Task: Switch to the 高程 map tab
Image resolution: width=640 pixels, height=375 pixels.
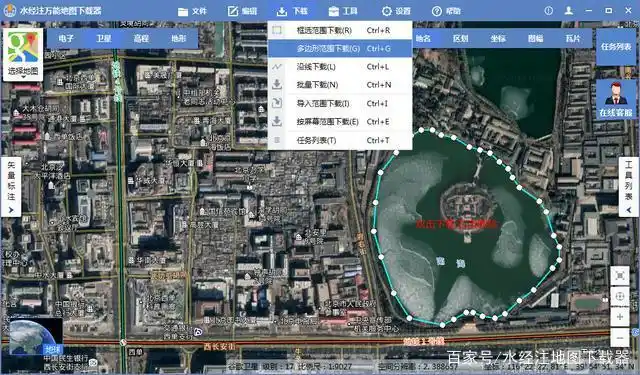Action: coord(141,38)
